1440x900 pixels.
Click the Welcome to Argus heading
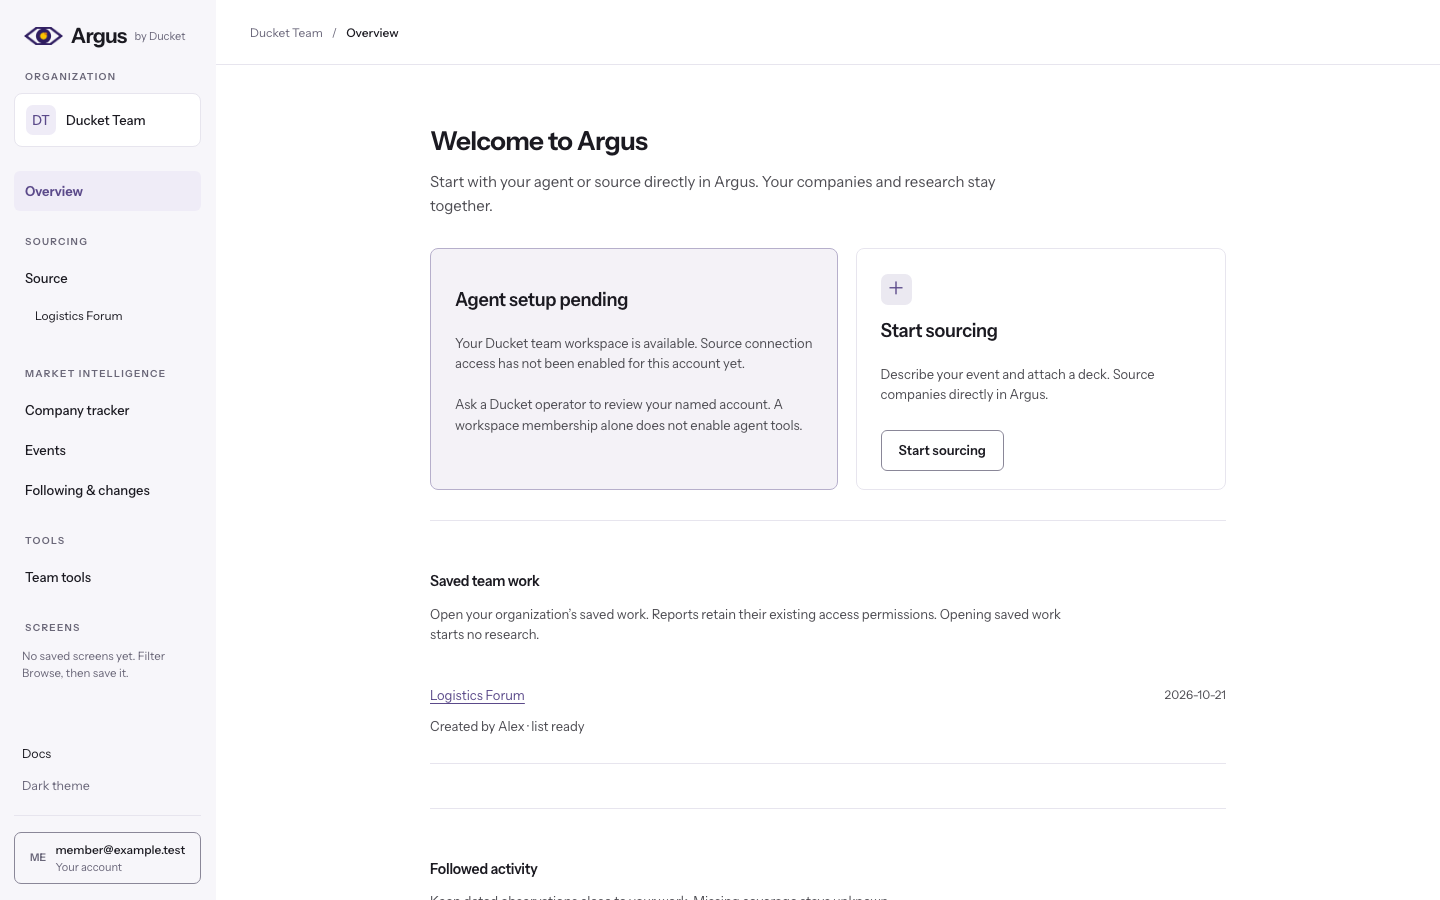pyautogui.click(x=539, y=141)
